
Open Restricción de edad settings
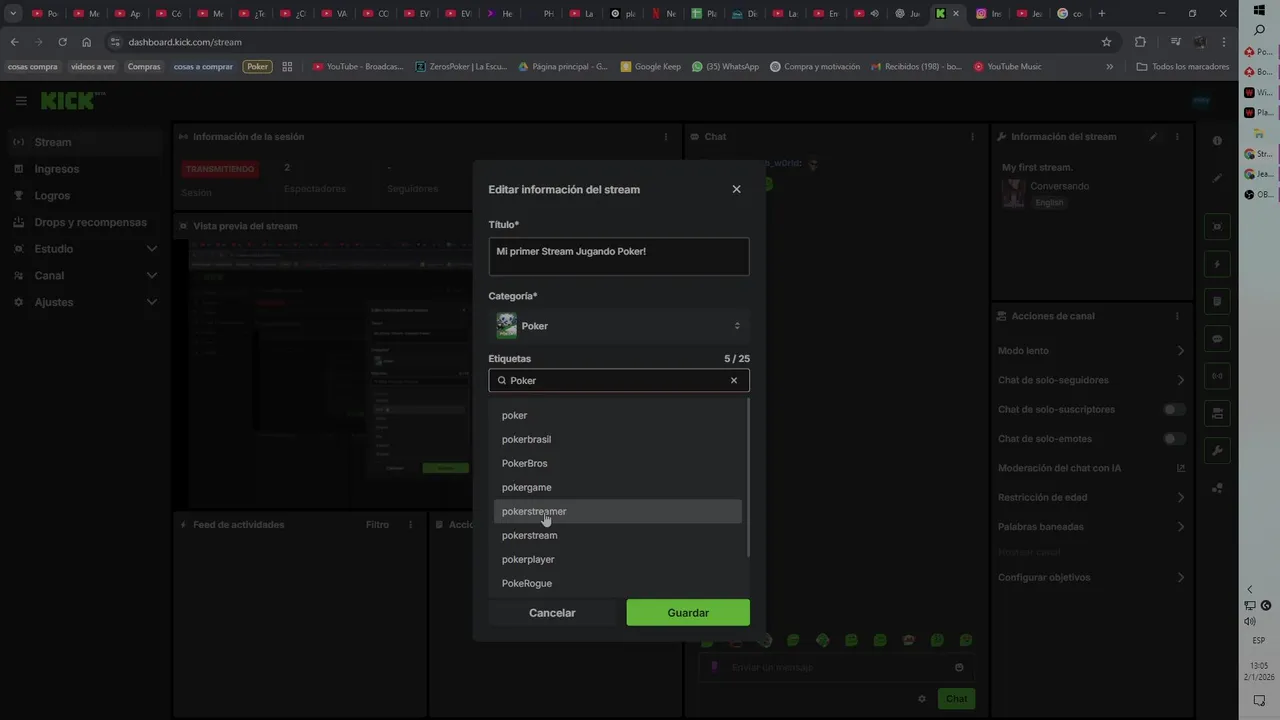pyautogui.click(x=1091, y=497)
